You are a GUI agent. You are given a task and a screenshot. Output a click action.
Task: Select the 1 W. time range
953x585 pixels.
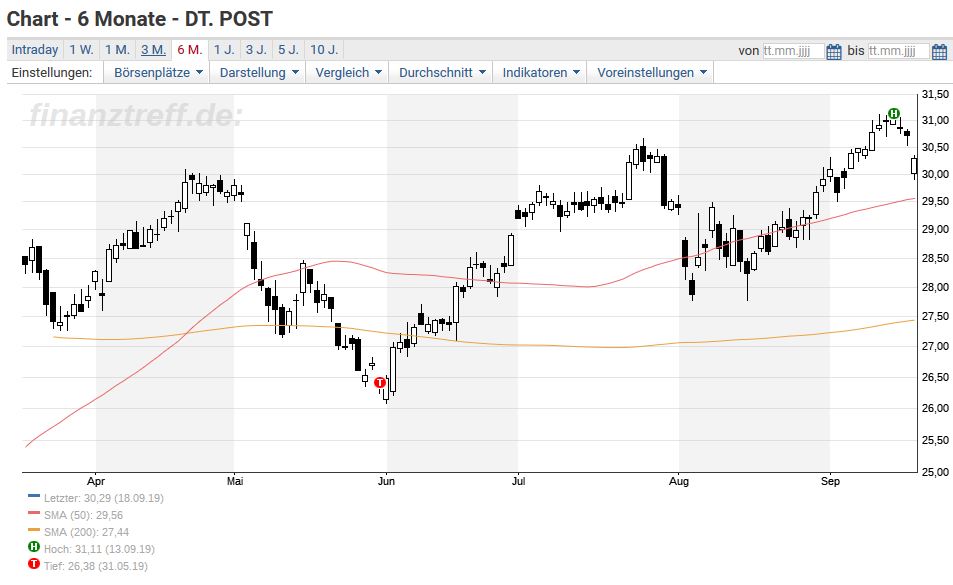click(x=81, y=50)
